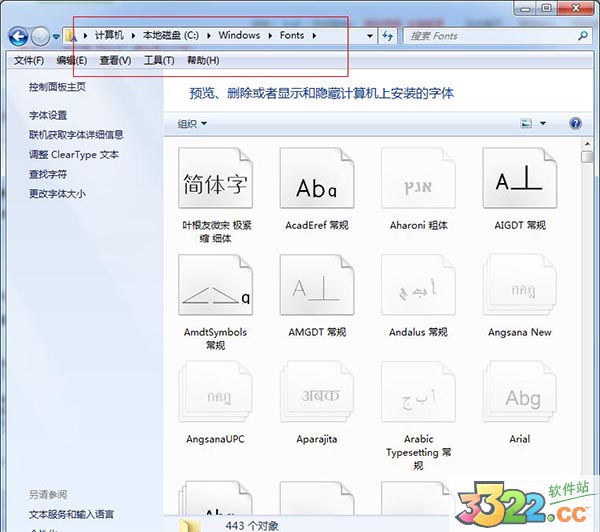Viewport: 600px width, 532px height.
Task: Click the magnifier search icon
Action: click(x=583, y=36)
